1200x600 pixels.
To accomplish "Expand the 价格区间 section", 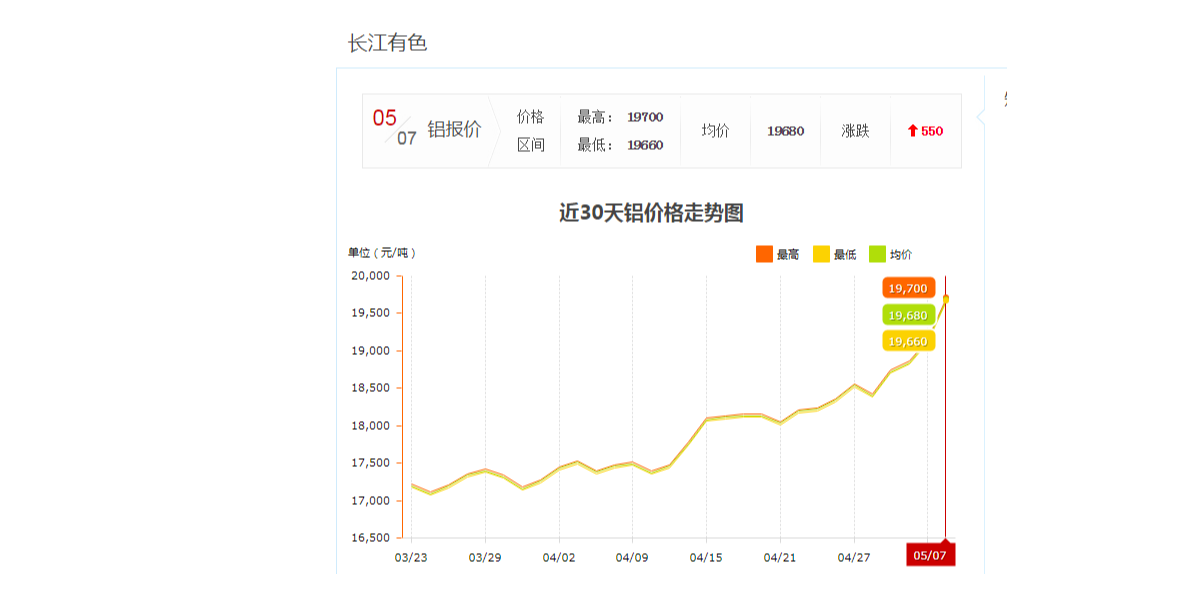I will pos(529,130).
